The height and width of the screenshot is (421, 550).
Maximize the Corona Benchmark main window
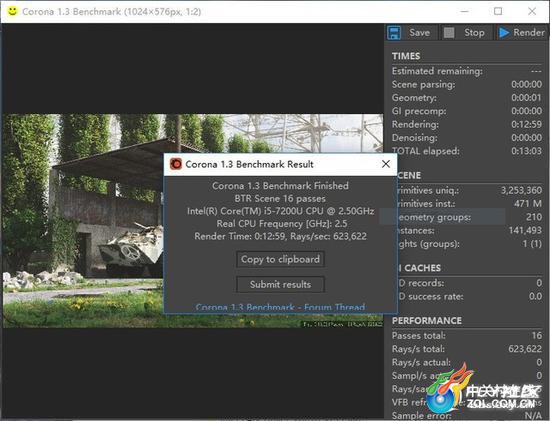coord(498,11)
